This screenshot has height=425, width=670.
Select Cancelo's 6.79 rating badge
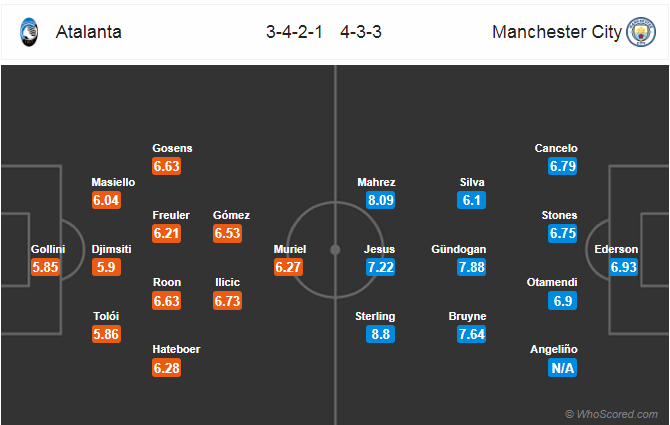click(562, 166)
